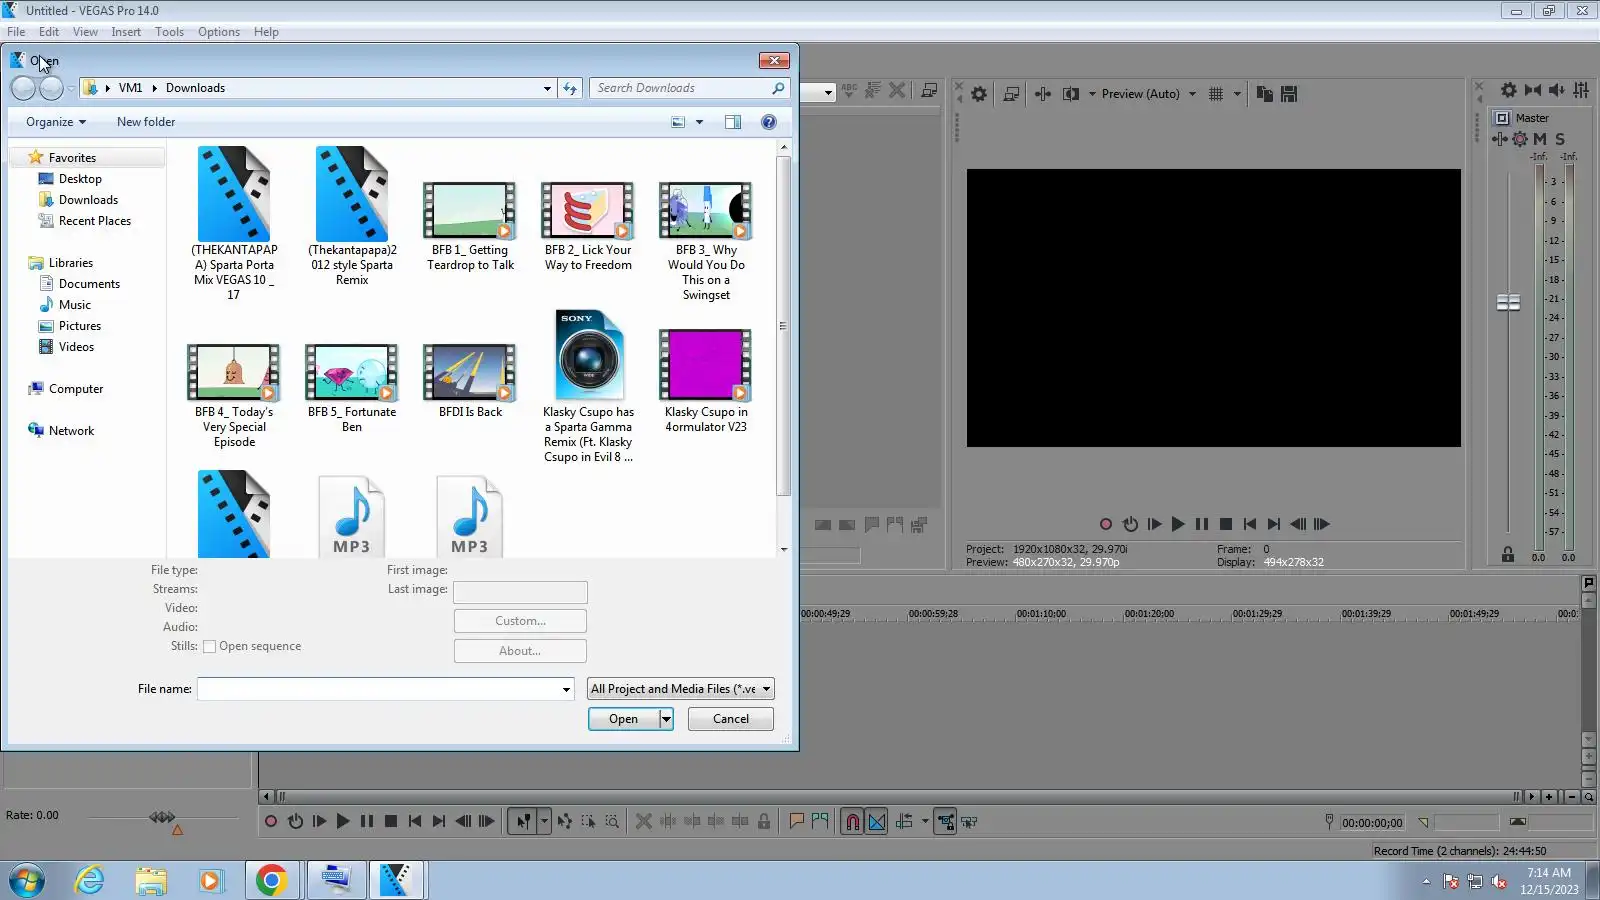Click the File name input field
This screenshot has width=1600, height=900.
coord(379,689)
